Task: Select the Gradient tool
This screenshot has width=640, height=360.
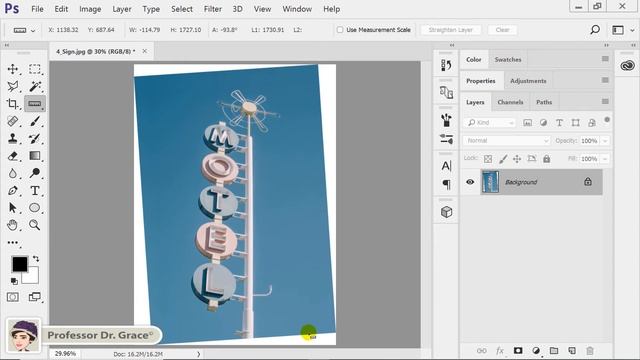Action: pos(35,156)
